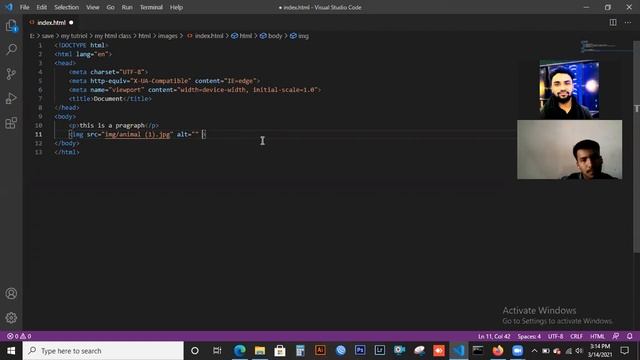Open the editor More Actions ellipsis
640x360 pixels.
(x=628, y=22)
